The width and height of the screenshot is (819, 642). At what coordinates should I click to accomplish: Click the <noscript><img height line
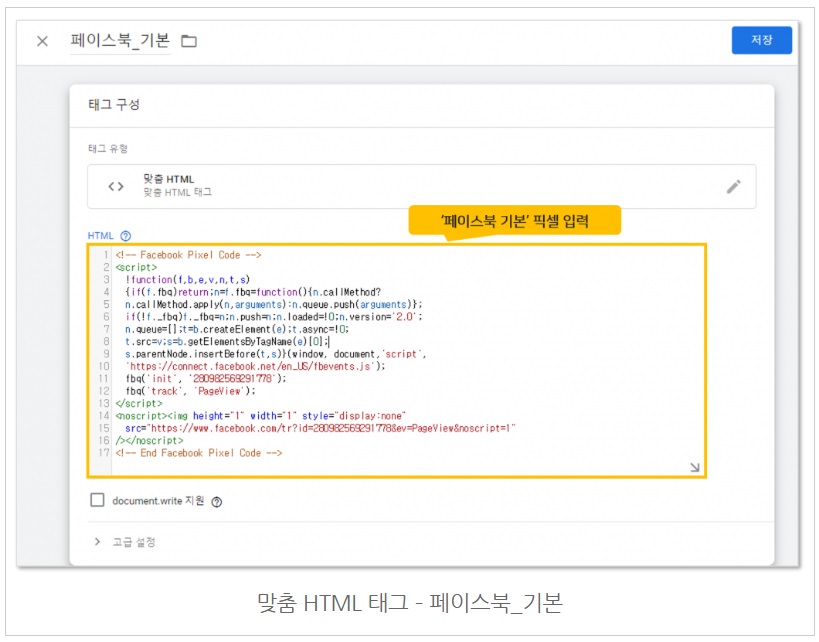pyautogui.click(x=261, y=416)
